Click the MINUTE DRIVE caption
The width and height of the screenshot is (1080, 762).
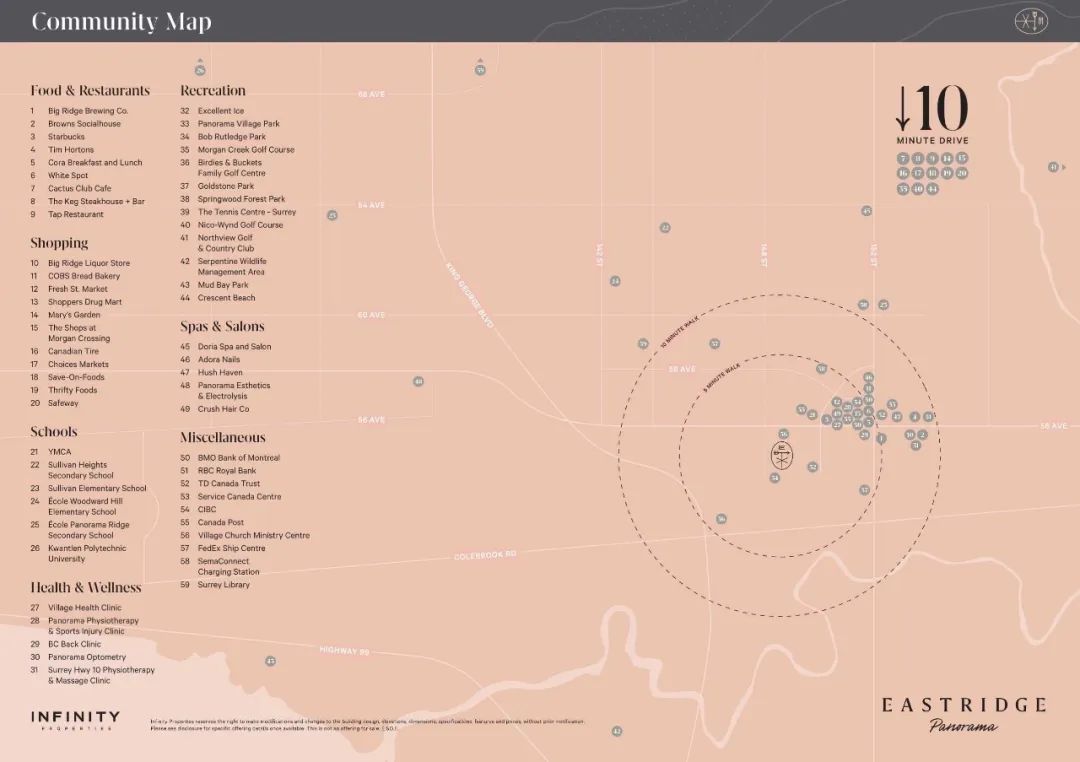933,141
